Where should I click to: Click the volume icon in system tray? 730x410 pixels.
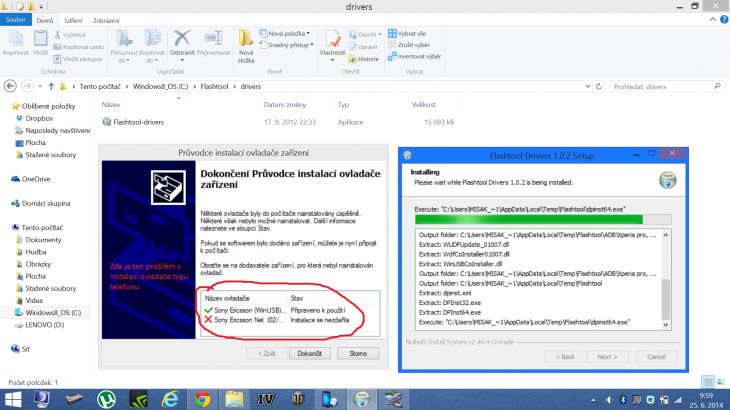[608, 400]
